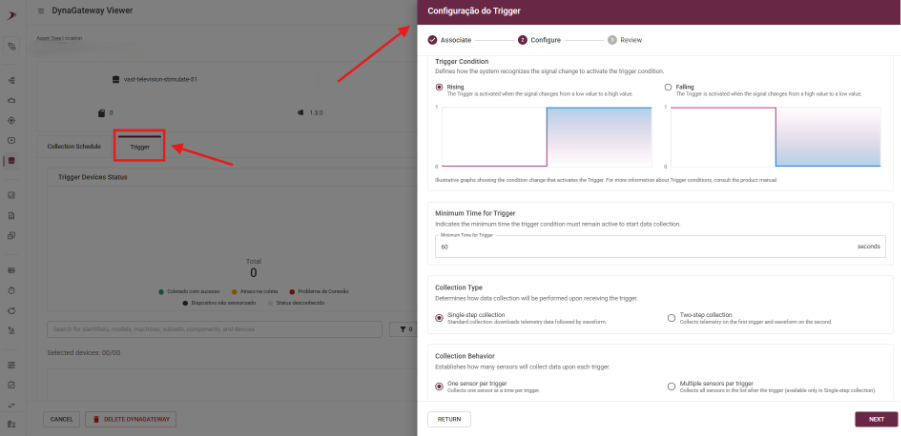Choose Two-step collection option
This screenshot has width=901, height=436.
pos(671,317)
